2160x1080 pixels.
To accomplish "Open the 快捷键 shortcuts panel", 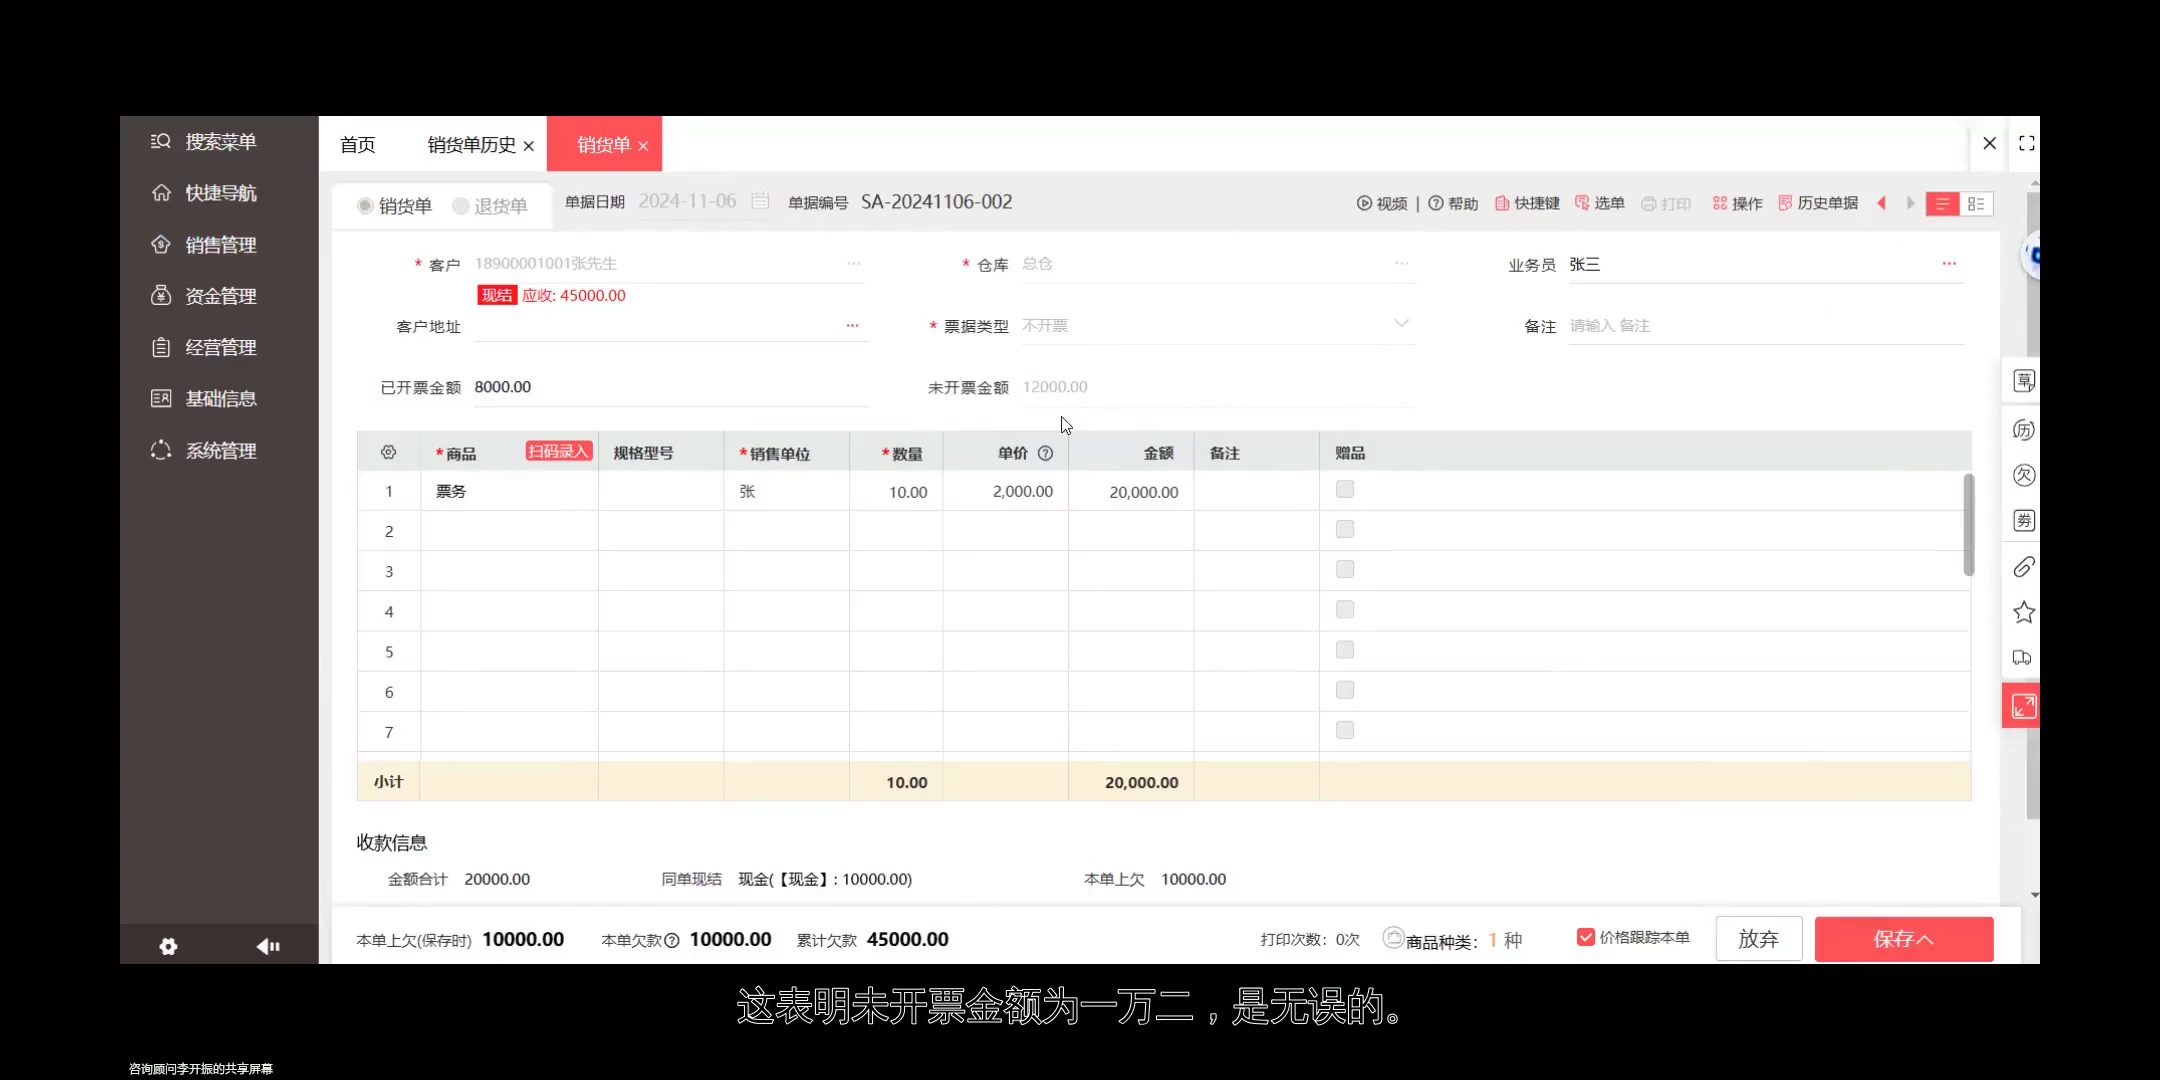I will coord(1528,203).
